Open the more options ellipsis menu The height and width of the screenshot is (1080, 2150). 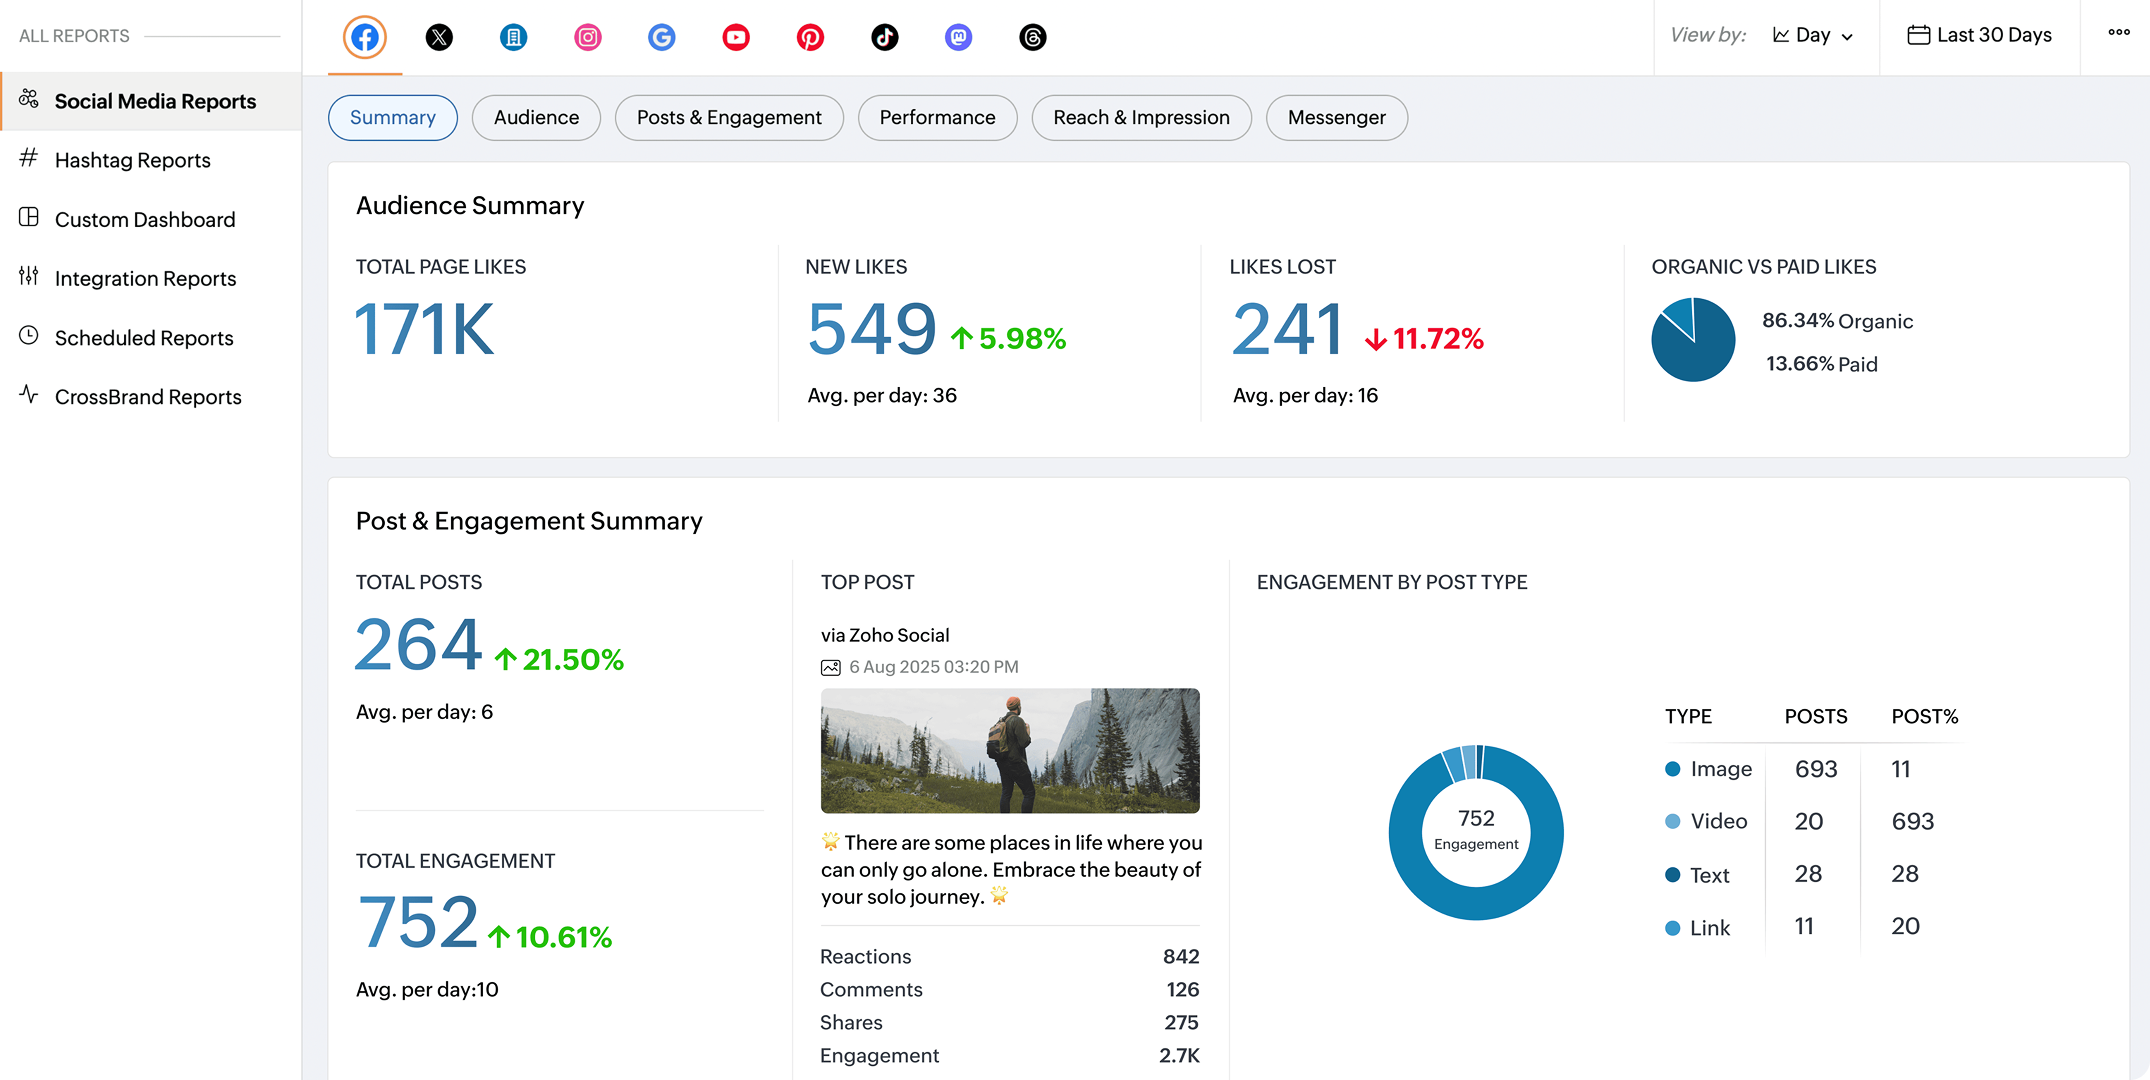2118,33
